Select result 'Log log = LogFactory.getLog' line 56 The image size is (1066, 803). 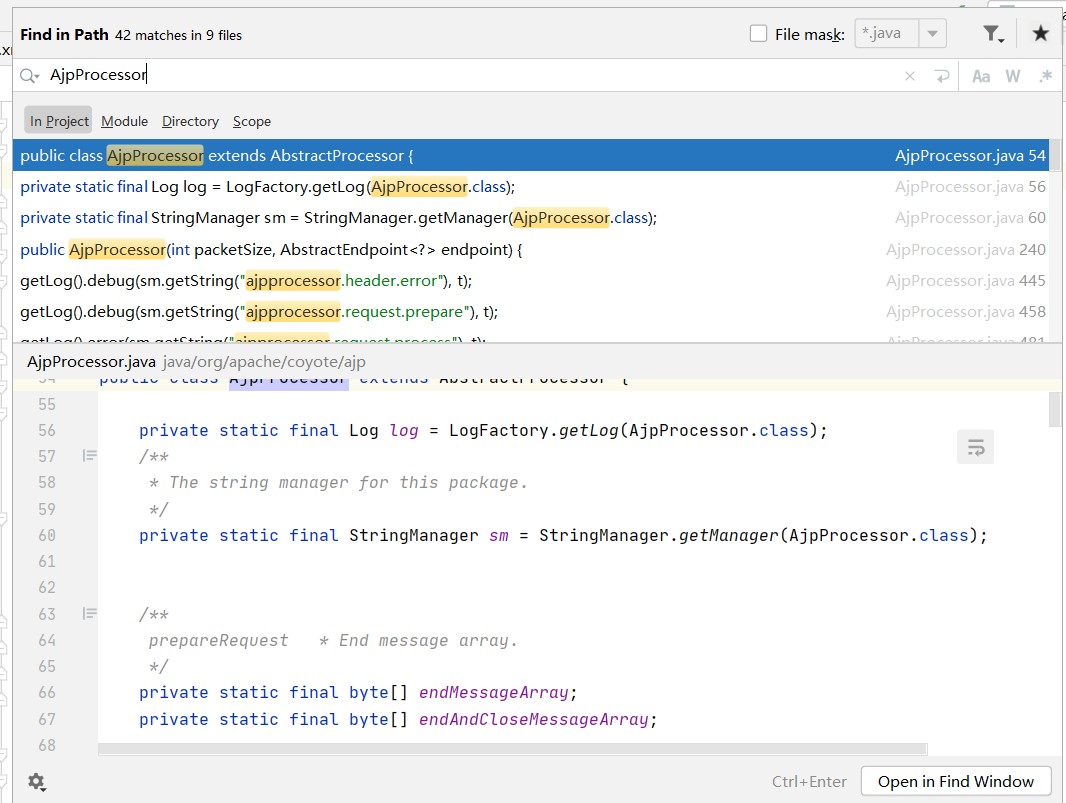pyautogui.click(x=530, y=187)
